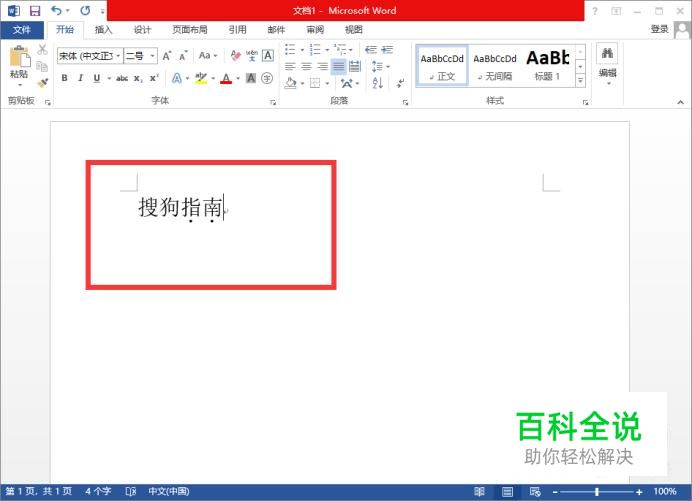Open enclosed characters tool
The height and width of the screenshot is (501, 692).
(267, 79)
